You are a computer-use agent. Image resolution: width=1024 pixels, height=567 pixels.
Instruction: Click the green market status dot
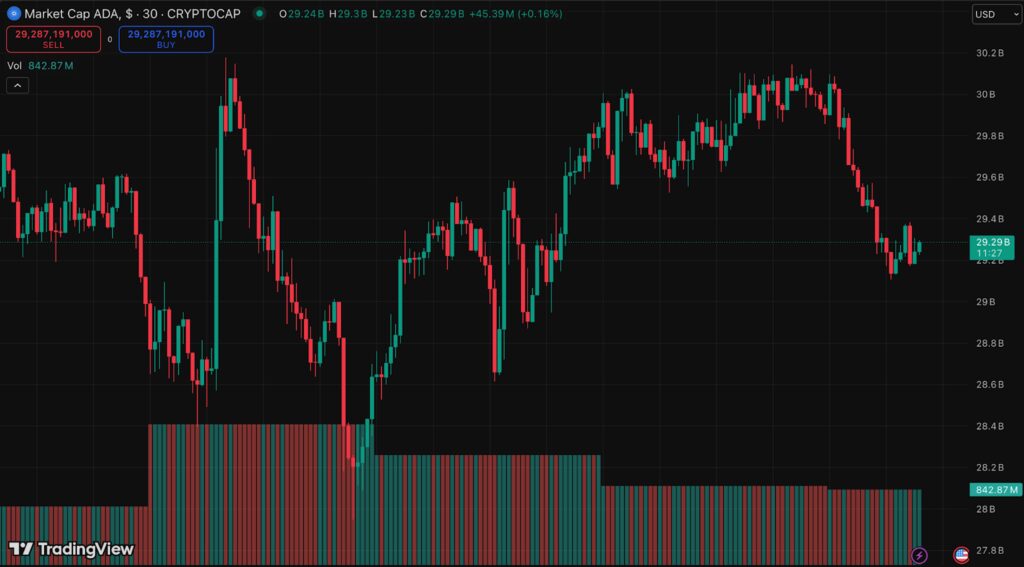259,14
